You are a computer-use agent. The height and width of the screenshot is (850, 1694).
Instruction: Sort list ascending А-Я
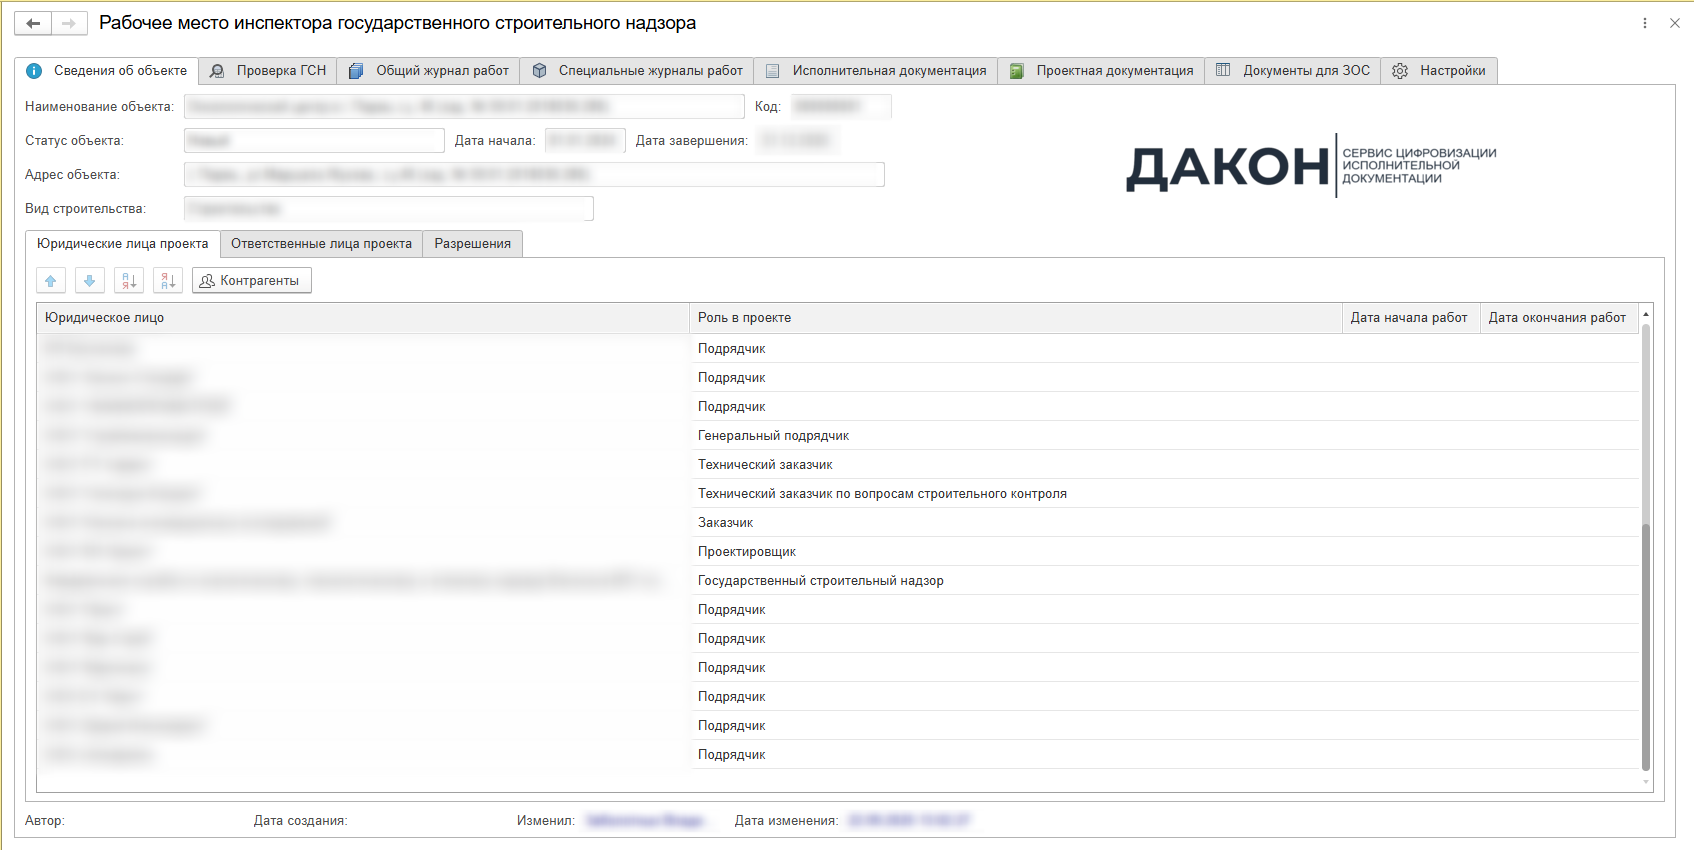click(x=129, y=281)
